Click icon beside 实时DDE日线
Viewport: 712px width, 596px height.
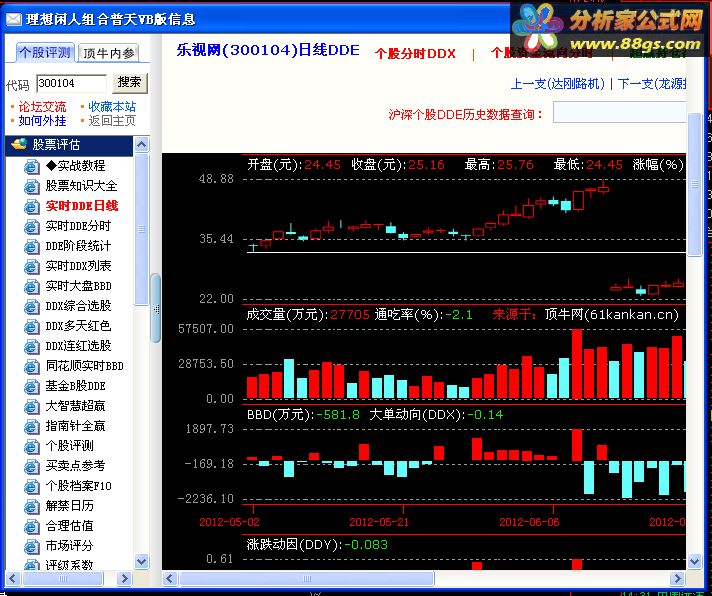[31, 207]
